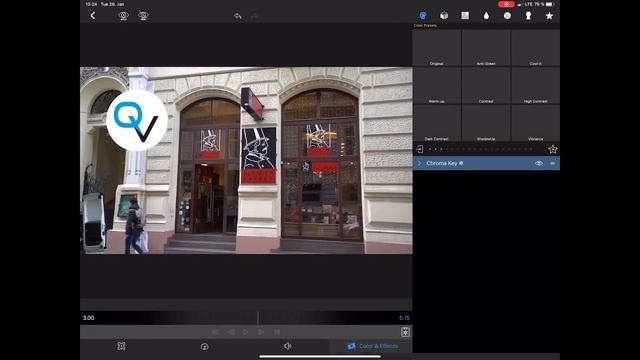
Task: Open the distort circle effects category
Action: 507,16
